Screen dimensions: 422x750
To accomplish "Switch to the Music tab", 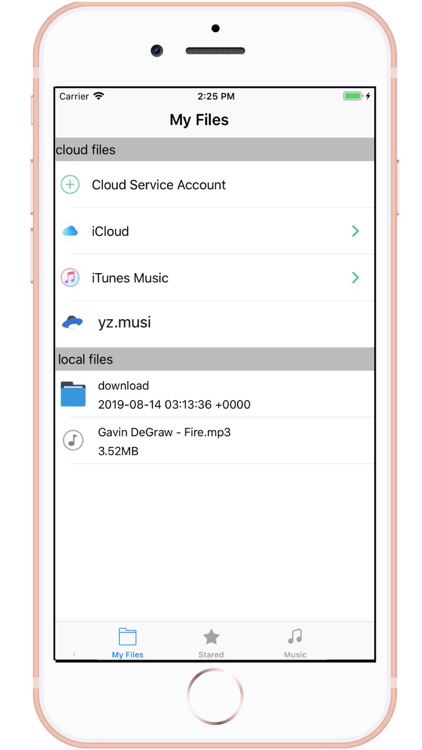I will click(x=295, y=643).
